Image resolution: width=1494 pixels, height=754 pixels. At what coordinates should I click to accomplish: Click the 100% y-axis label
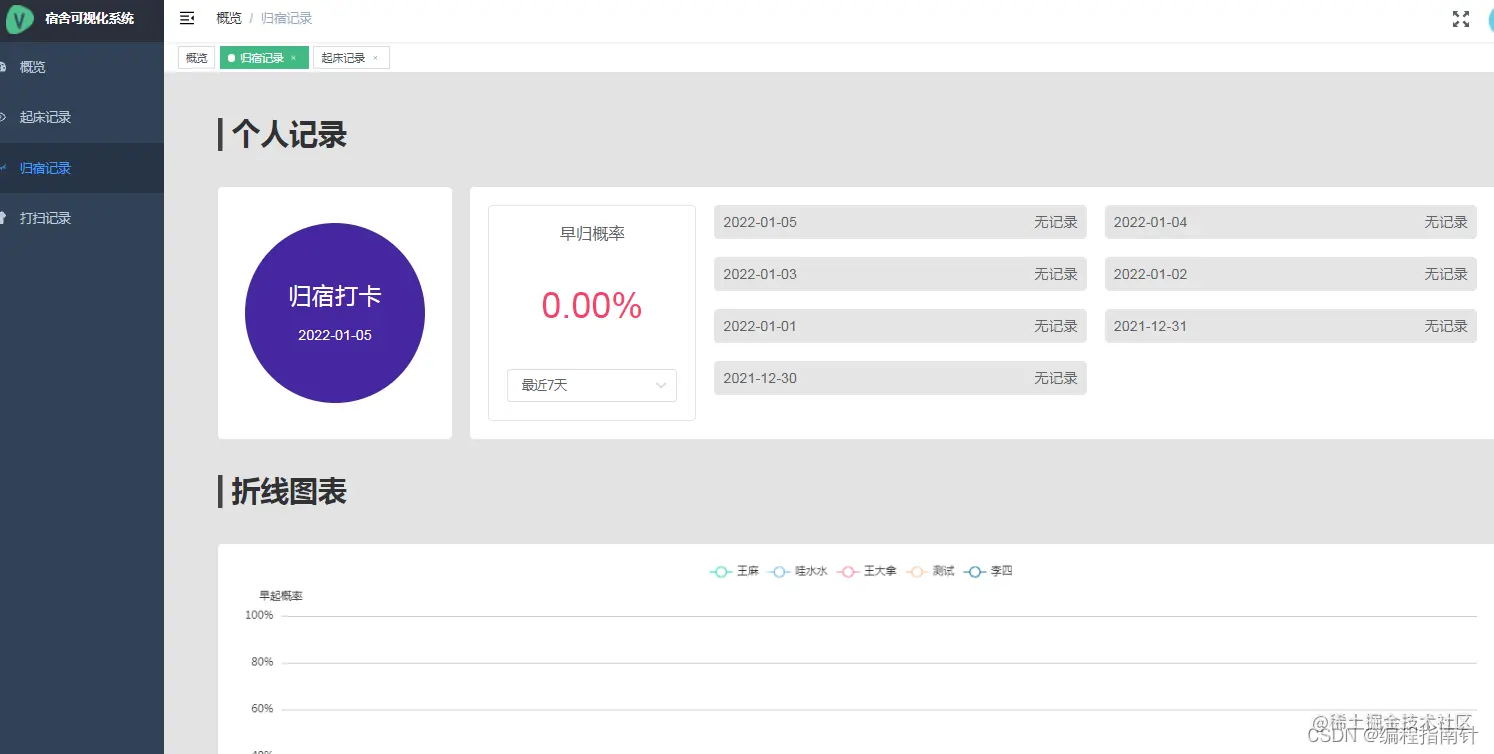pyautogui.click(x=259, y=615)
